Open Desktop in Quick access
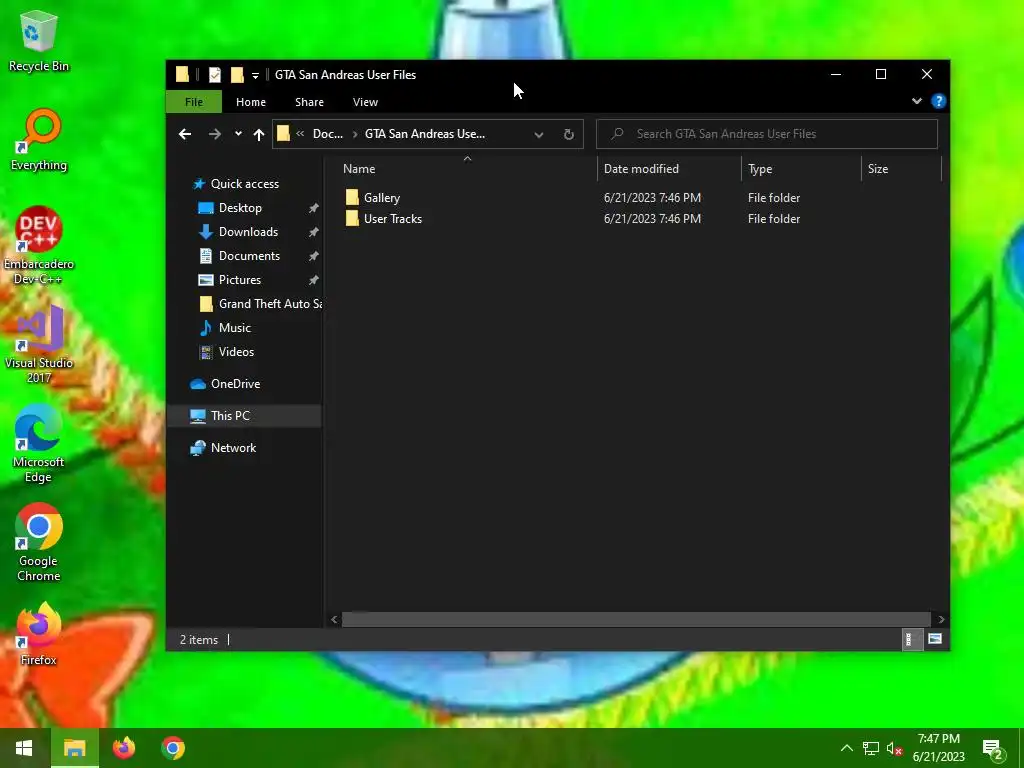Viewport: 1024px width, 768px height. point(240,208)
